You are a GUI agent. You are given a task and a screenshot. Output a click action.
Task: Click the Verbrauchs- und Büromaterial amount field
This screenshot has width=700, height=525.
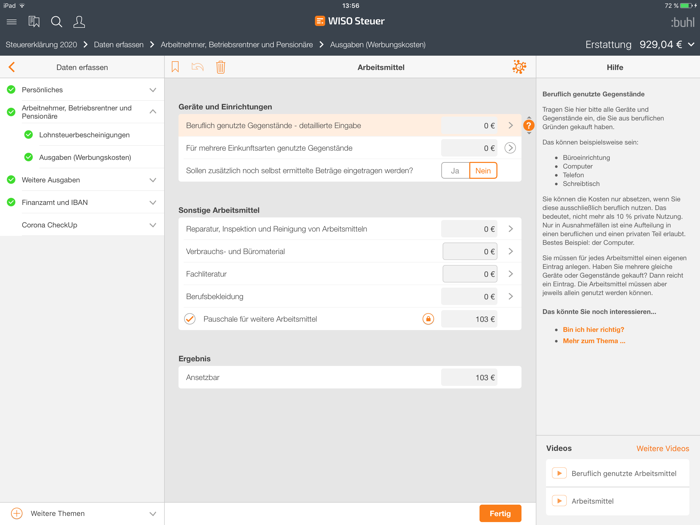point(470,251)
